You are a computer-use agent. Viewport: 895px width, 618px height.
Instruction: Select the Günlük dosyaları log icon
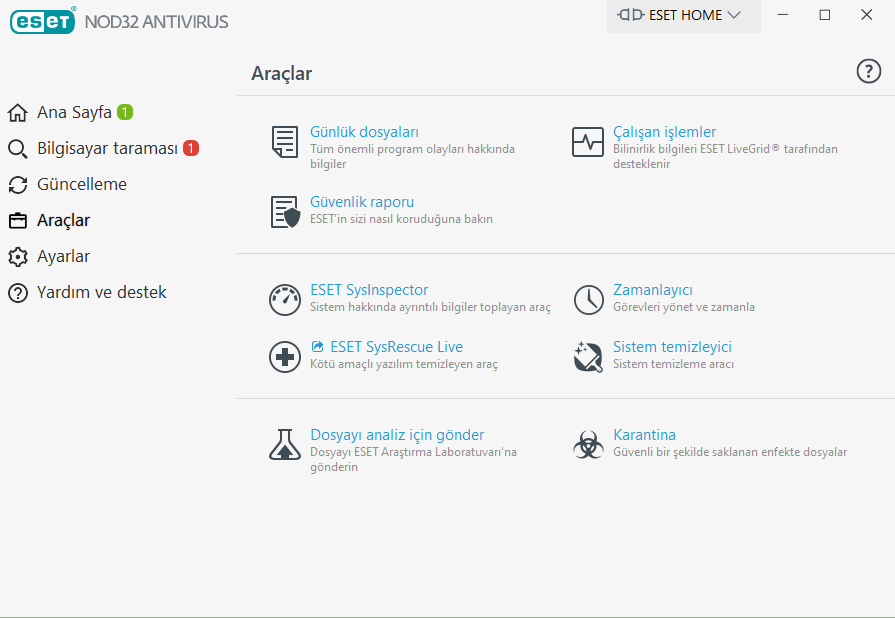[284, 141]
